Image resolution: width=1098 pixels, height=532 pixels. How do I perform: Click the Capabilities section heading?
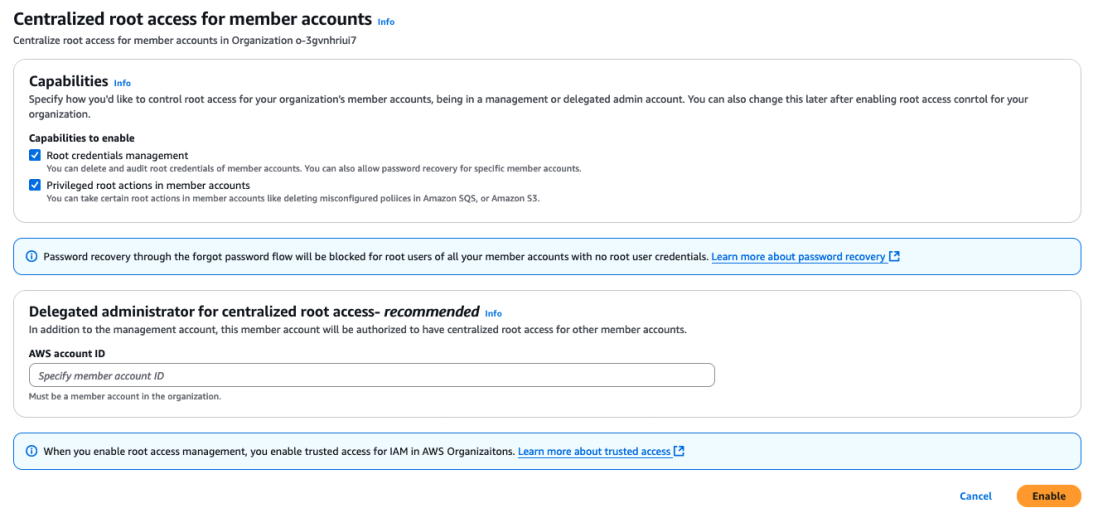pos(68,81)
